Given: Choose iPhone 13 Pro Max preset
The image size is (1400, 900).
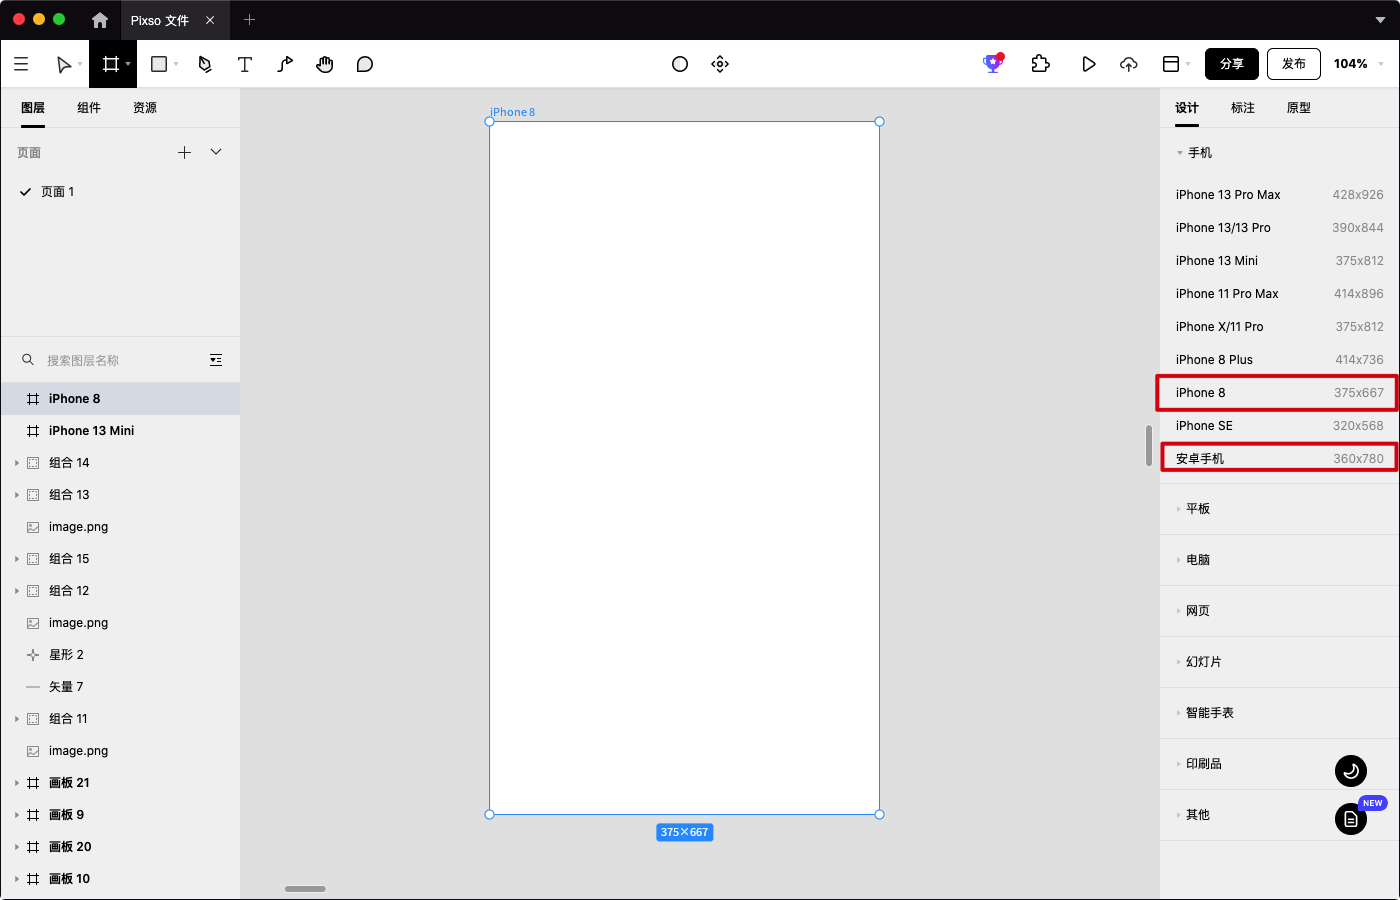Looking at the screenshot, I should click(x=1279, y=195).
